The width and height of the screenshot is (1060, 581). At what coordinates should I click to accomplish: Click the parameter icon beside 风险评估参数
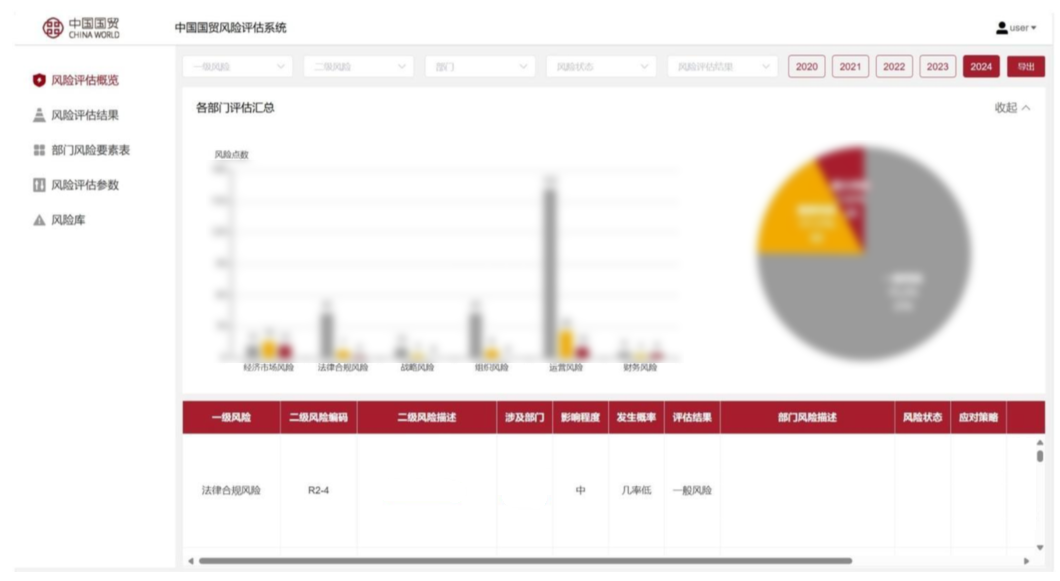click(40, 185)
